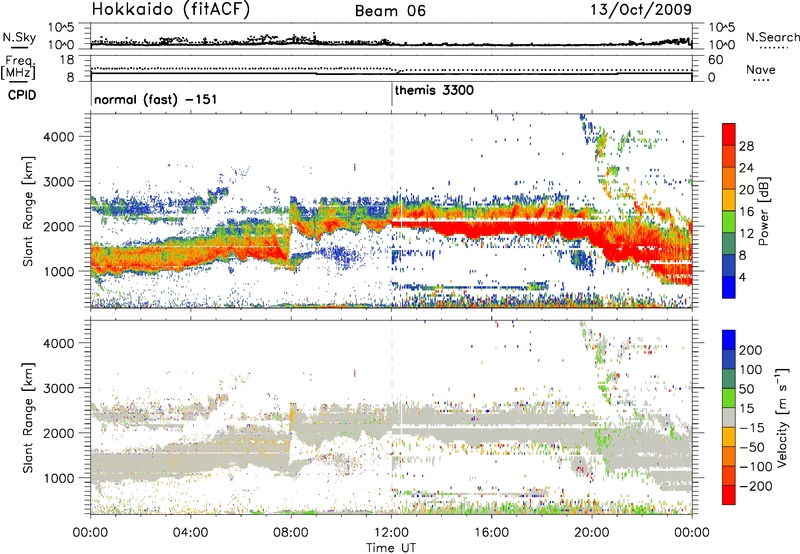Click the "CPID" row label

pos(22,95)
